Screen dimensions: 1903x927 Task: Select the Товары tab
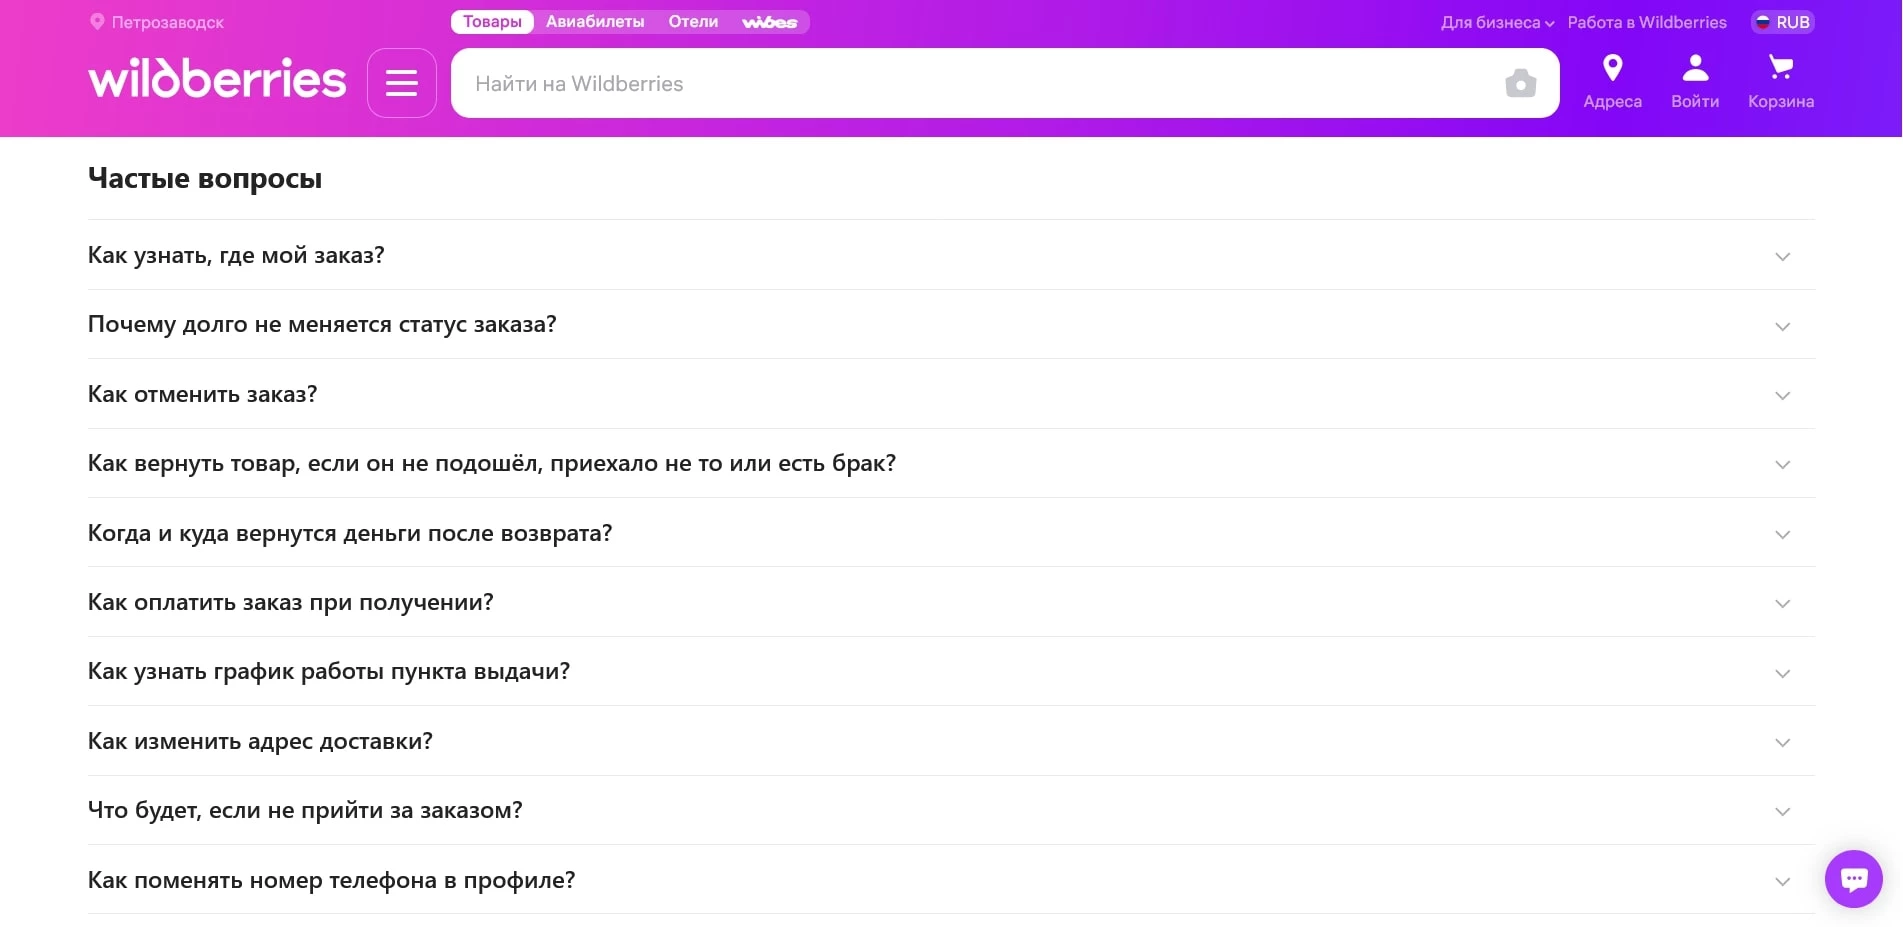[492, 22]
